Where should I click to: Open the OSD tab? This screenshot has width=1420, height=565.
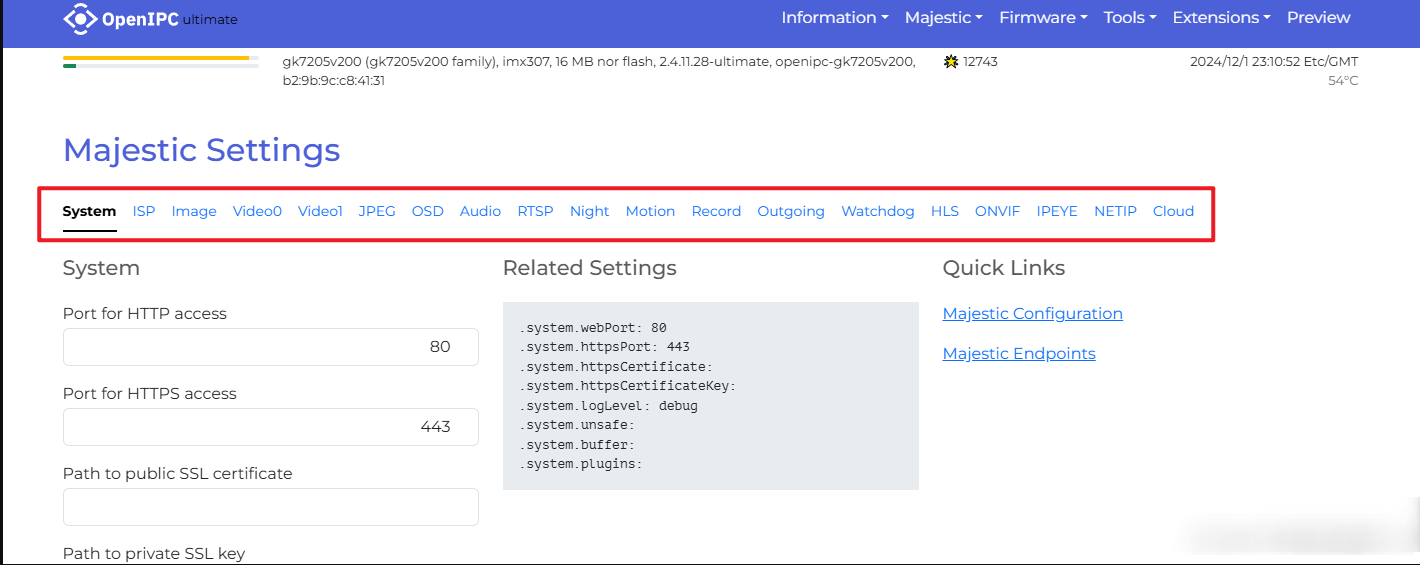click(428, 211)
